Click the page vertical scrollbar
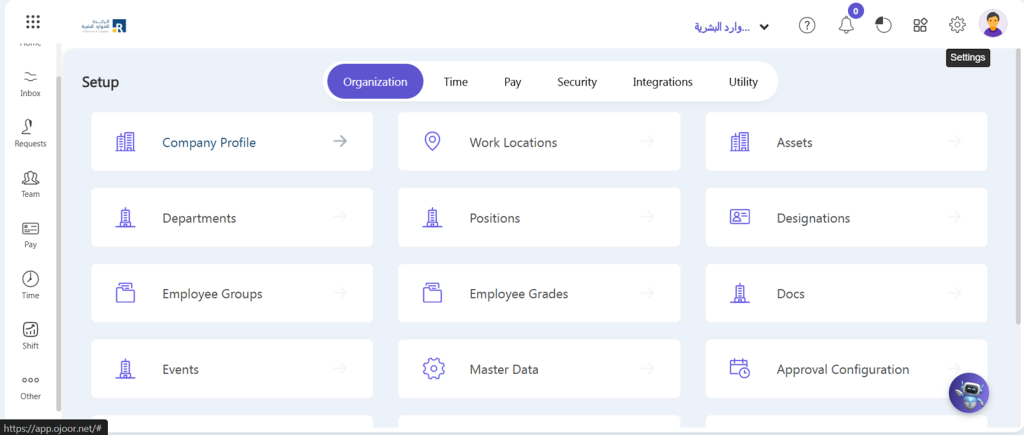The width and height of the screenshot is (1024, 435). [x=1018, y=200]
